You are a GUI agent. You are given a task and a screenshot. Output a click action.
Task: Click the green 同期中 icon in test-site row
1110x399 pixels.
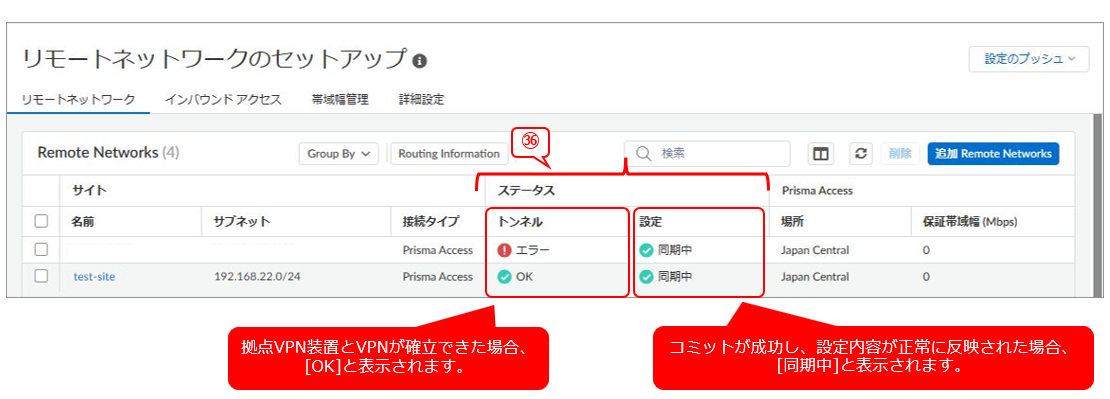coord(646,277)
